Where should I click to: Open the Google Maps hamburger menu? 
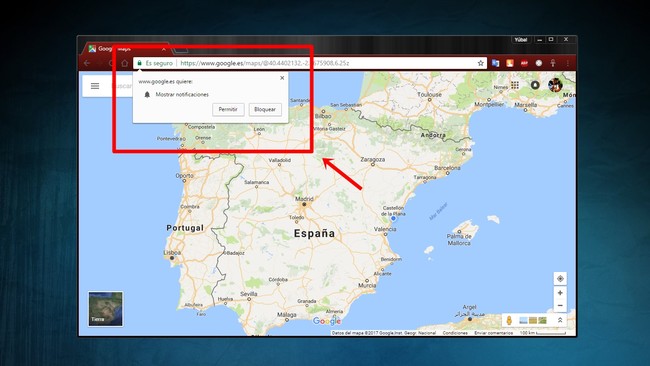pyautogui.click(x=95, y=86)
